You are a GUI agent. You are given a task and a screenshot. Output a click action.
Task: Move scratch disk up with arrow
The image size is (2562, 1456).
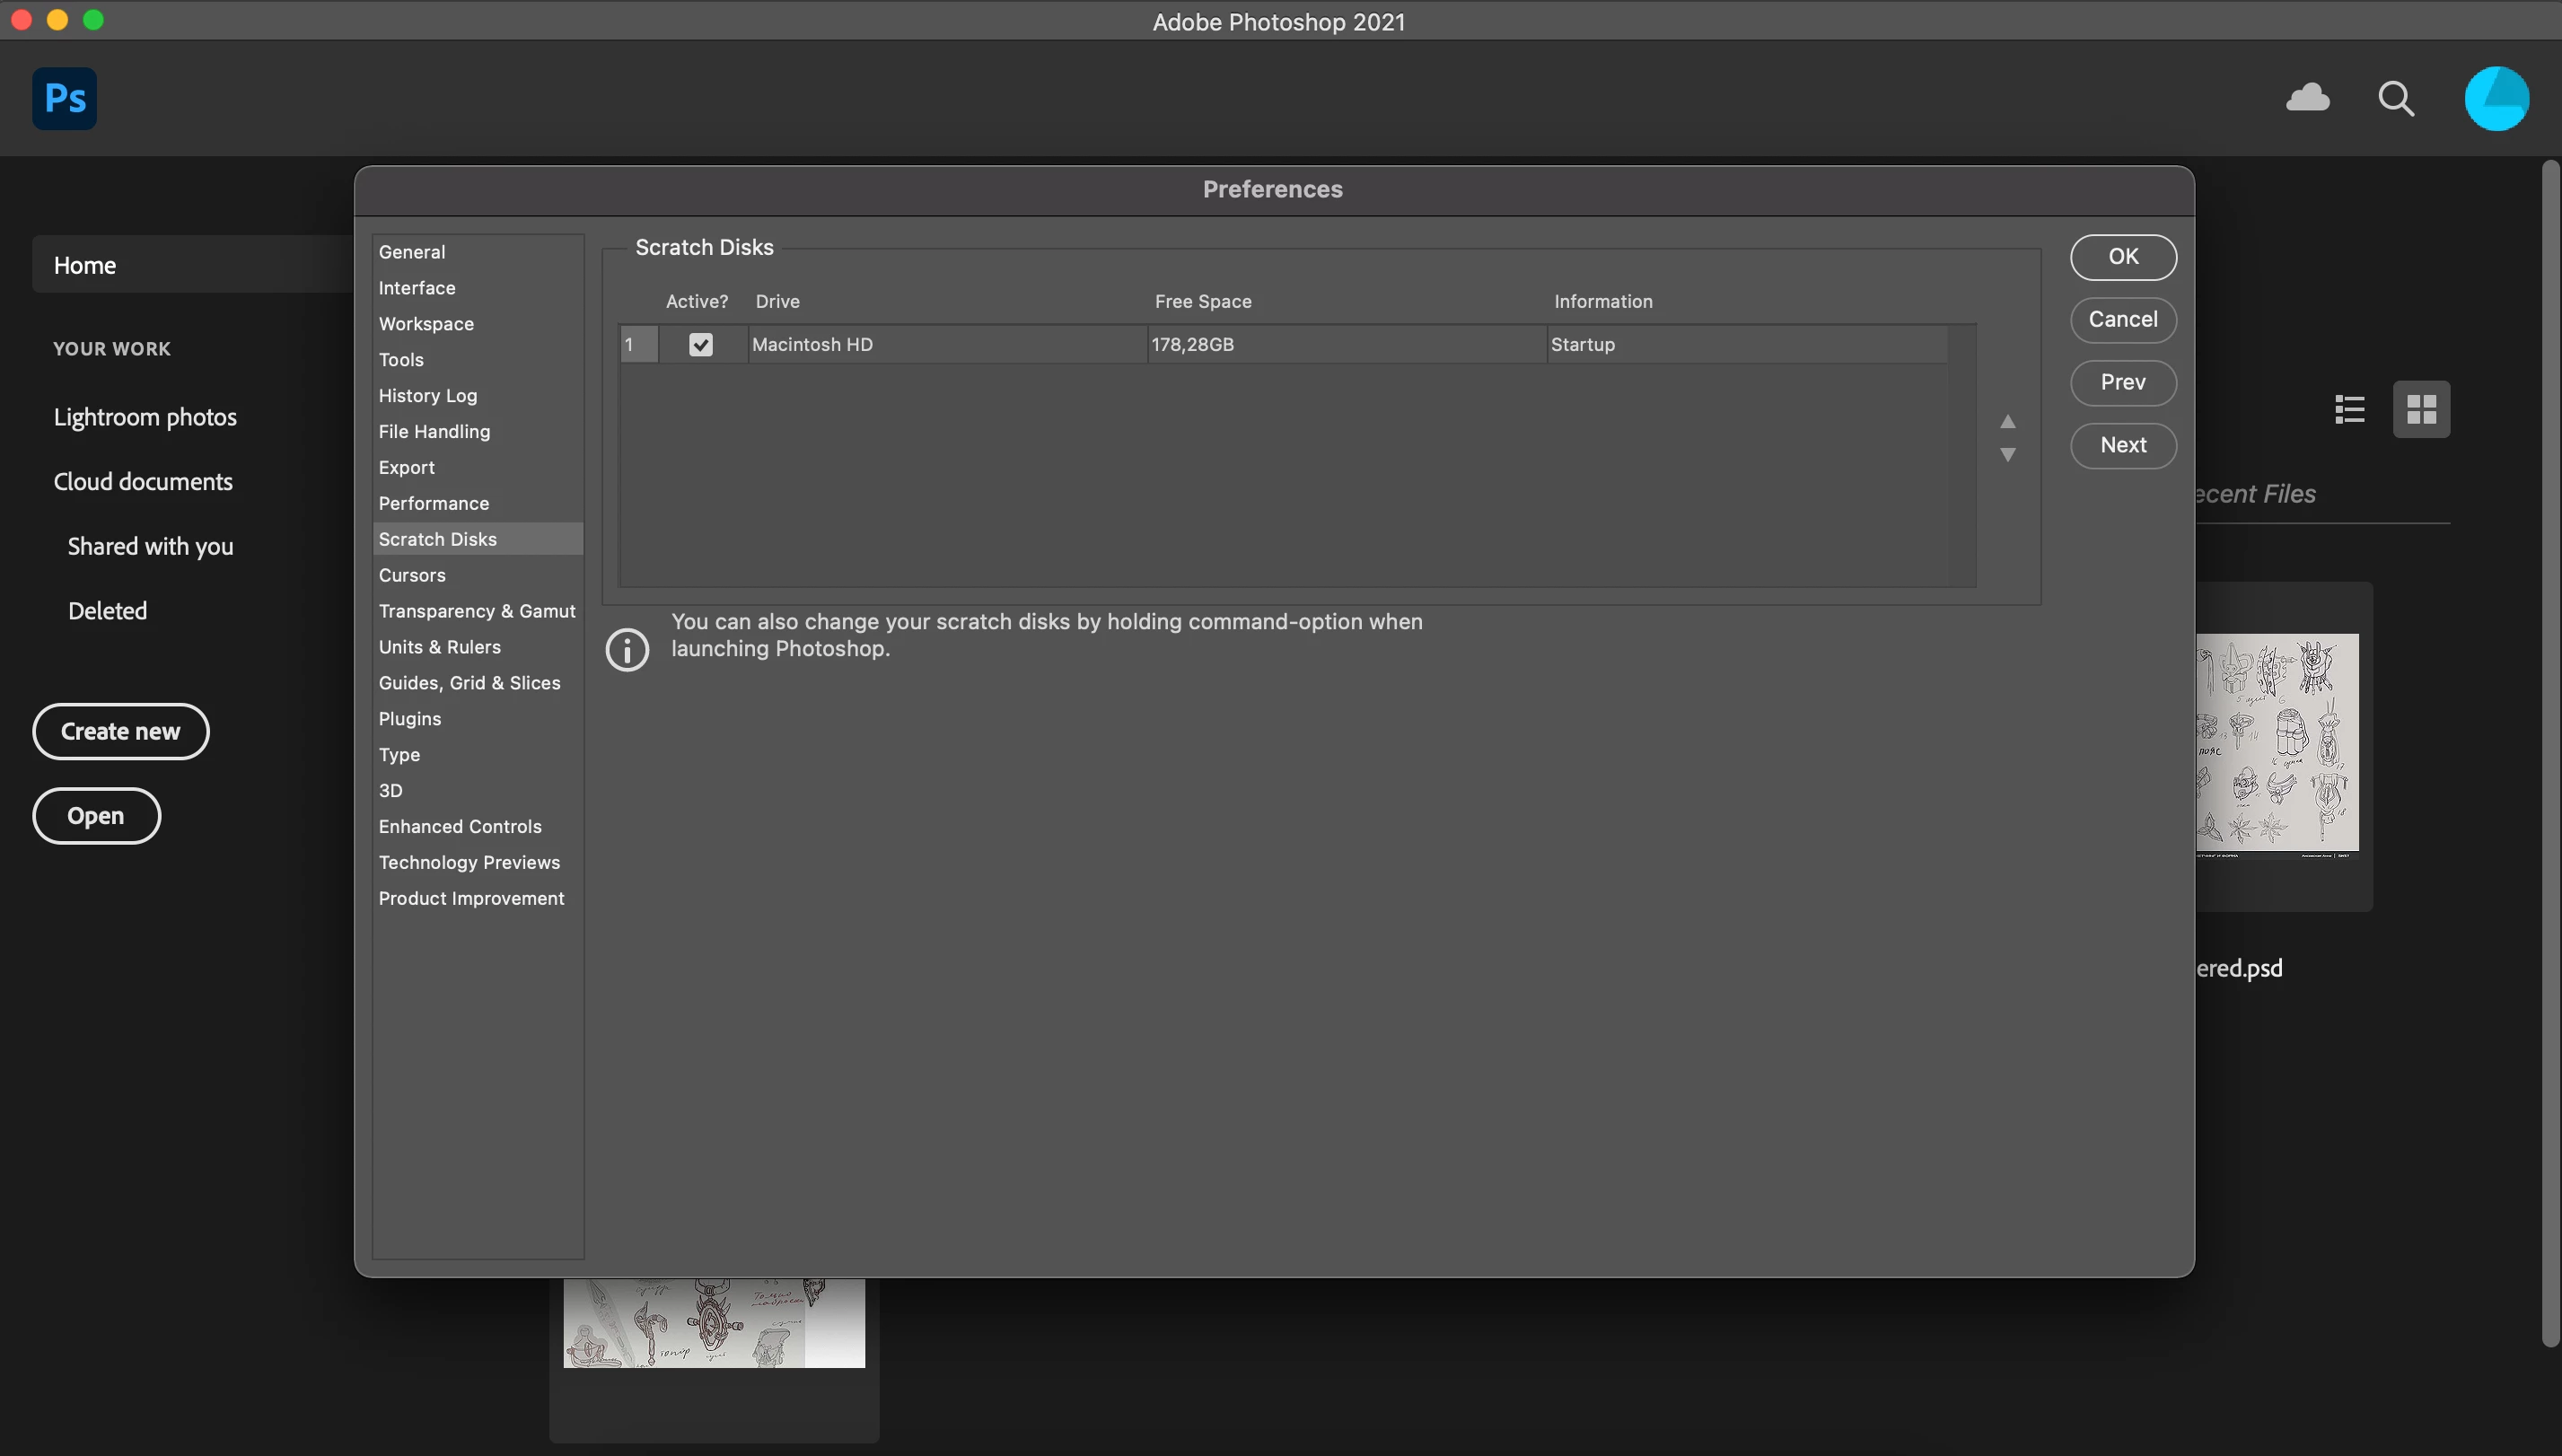(x=2007, y=421)
